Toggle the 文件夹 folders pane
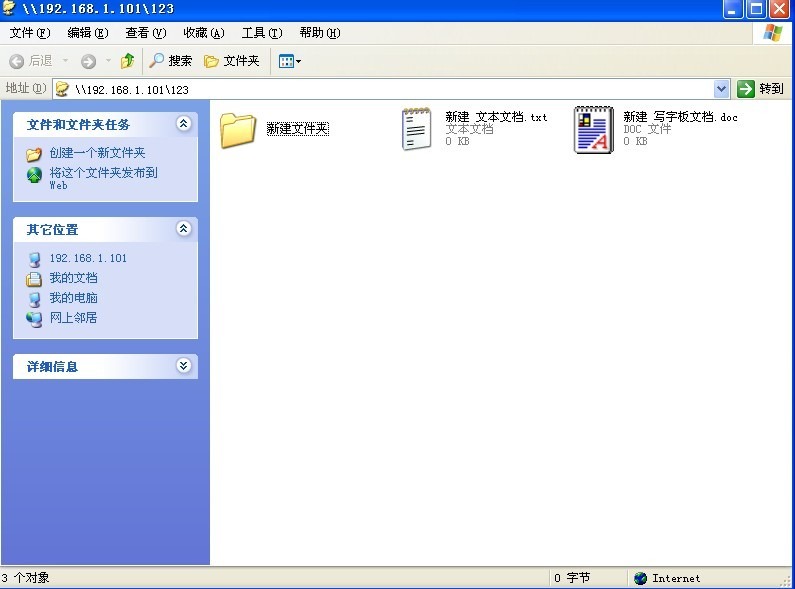Image resolution: width=795 pixels, height=589 pixels. point(232,61)
